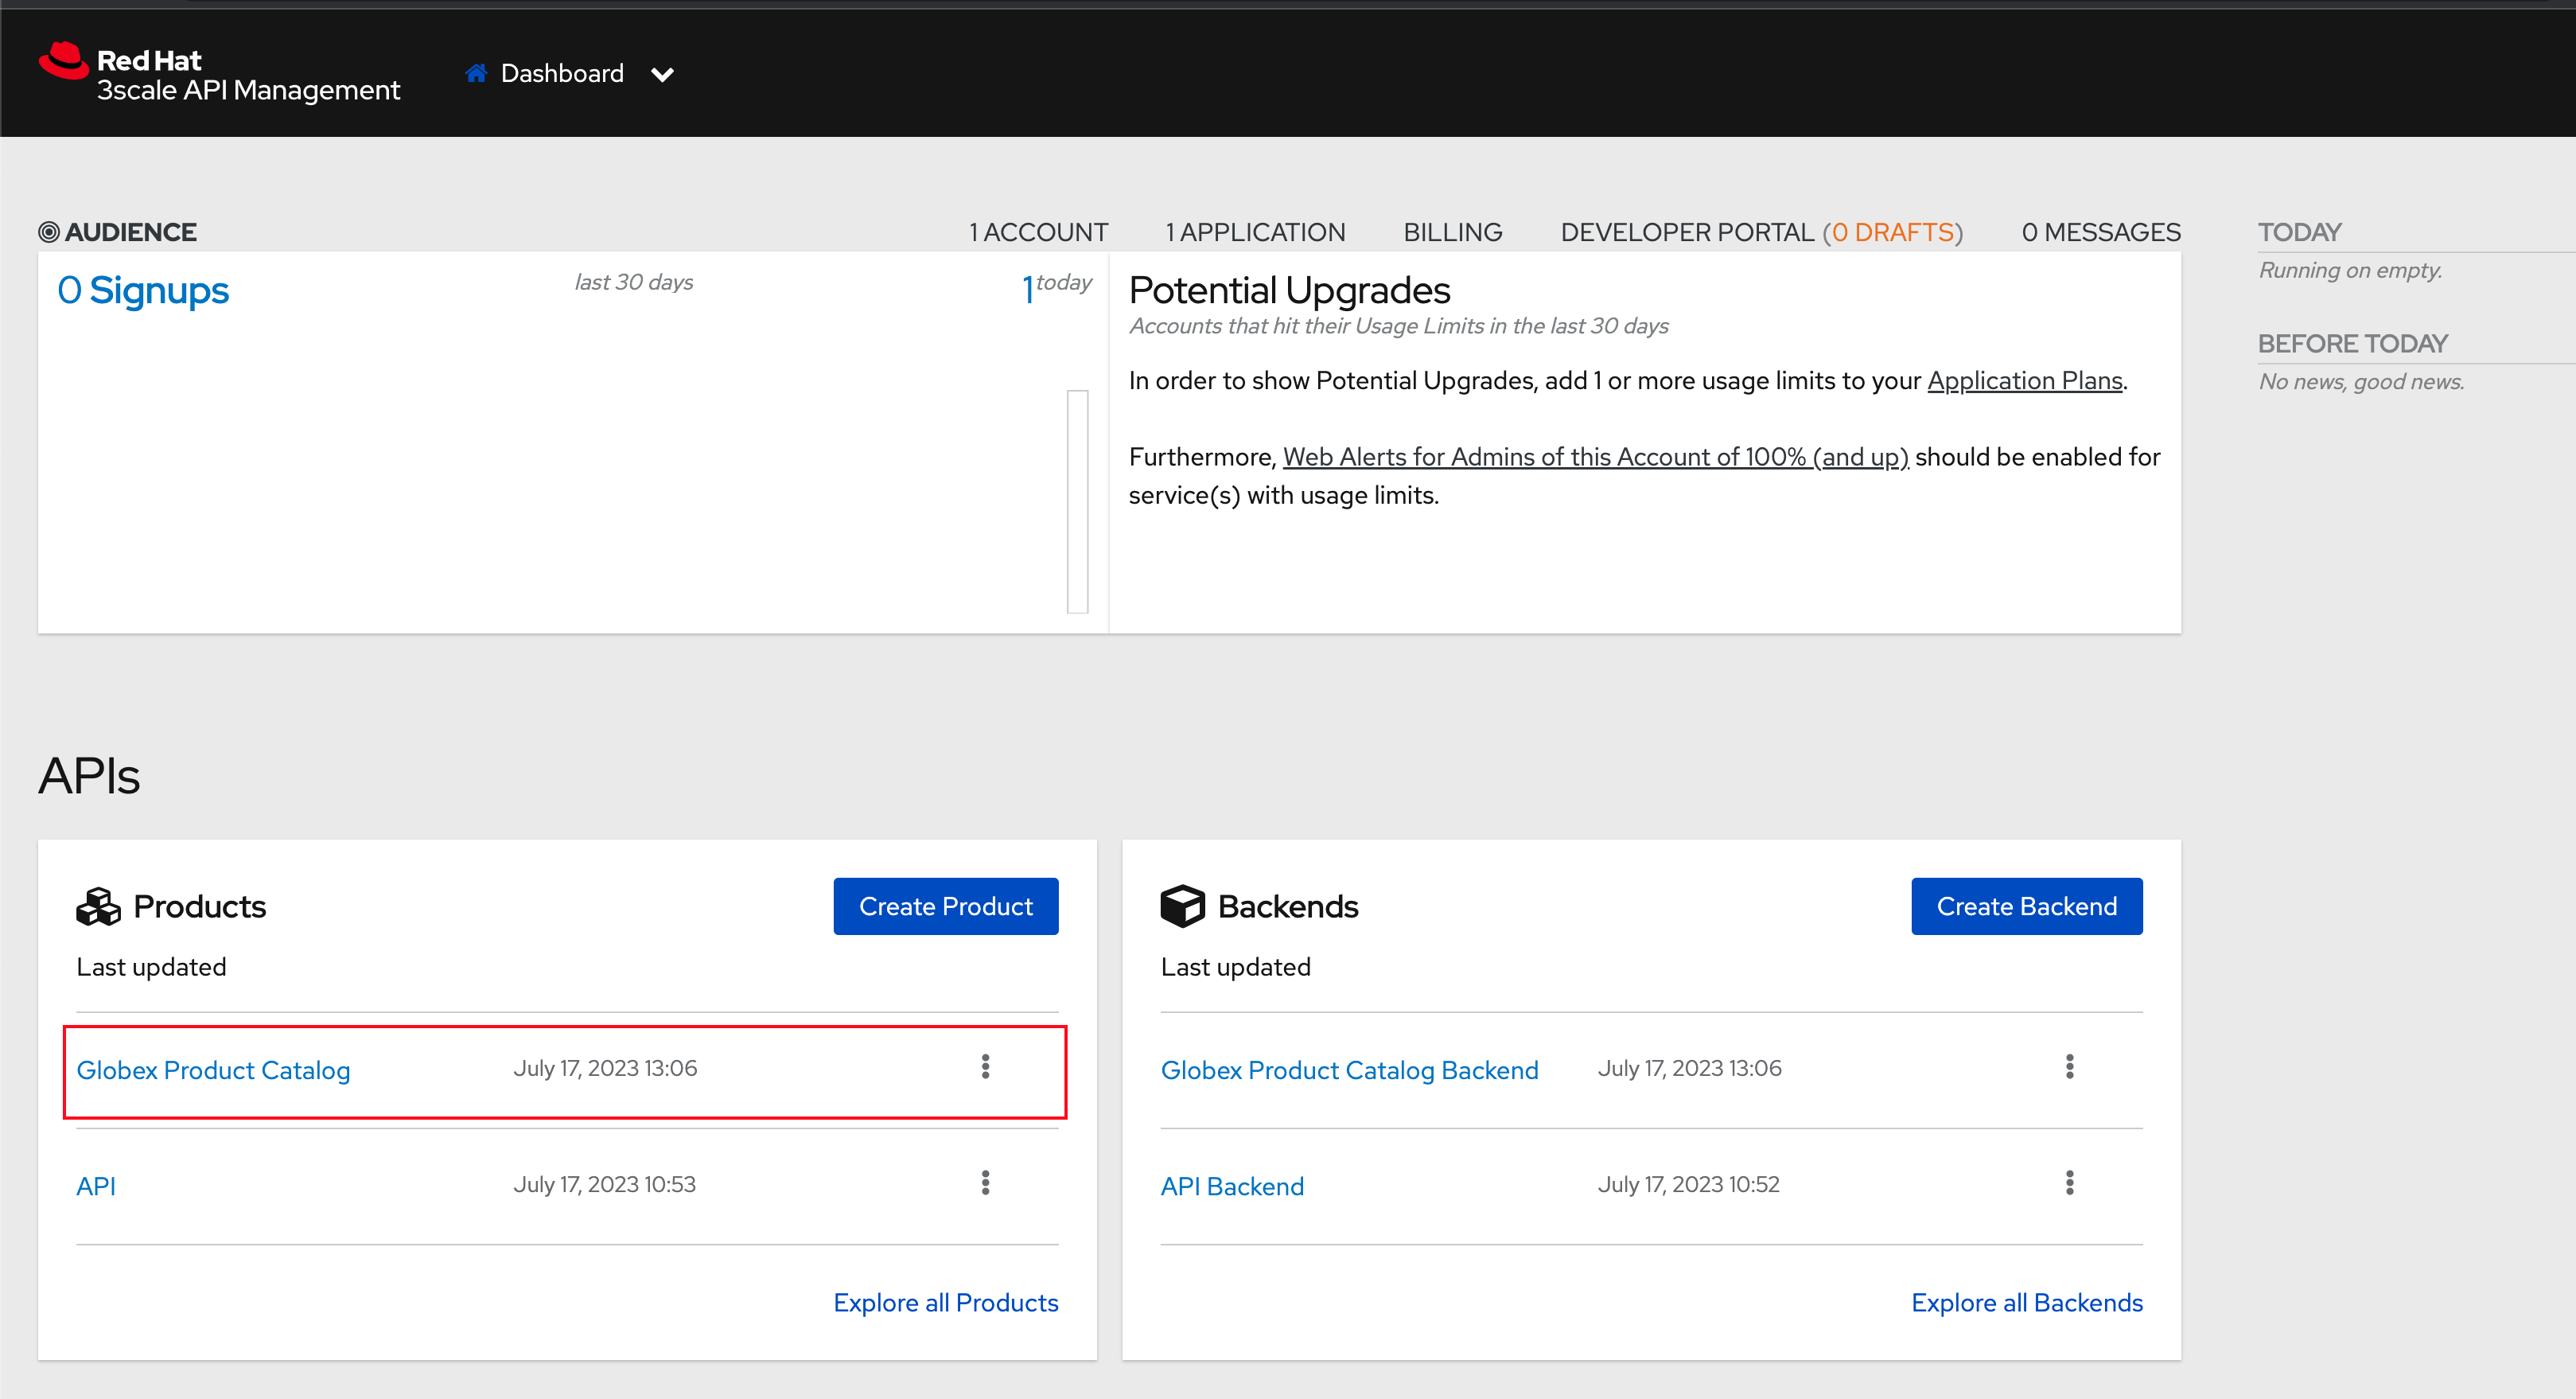Follow the Application Plans link
Screen dimensions: 2576x1399
coord(2024,381)
